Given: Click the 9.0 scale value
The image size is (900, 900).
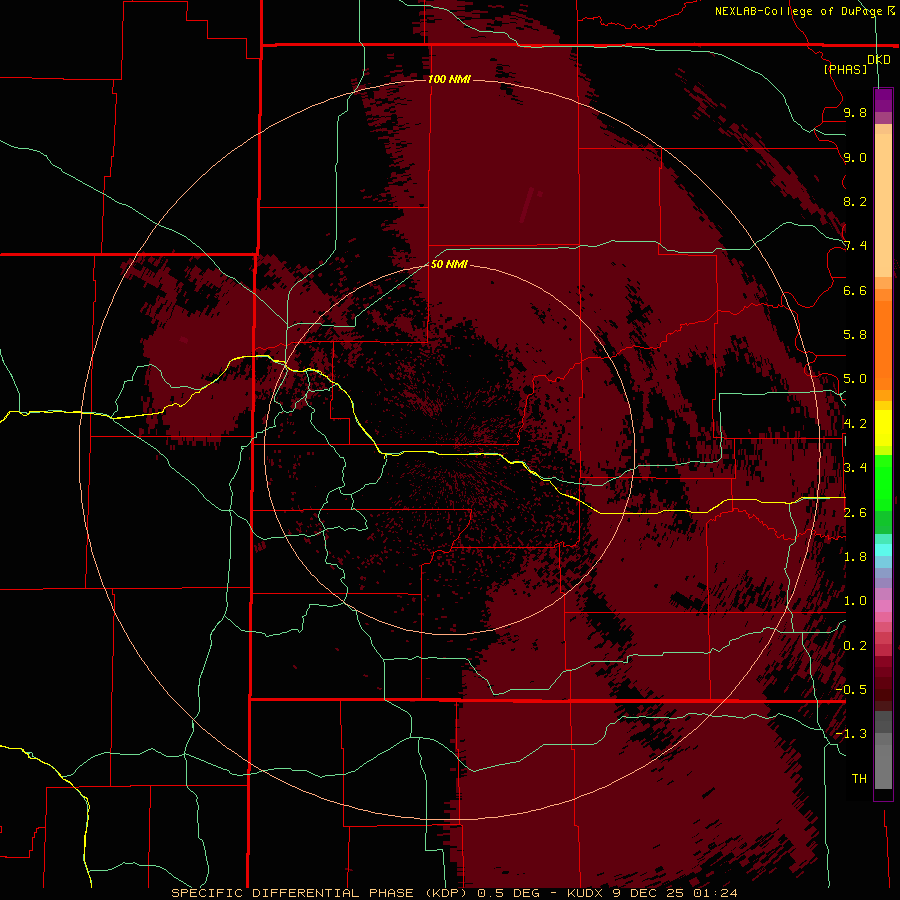Looking at the screenshot, I should pyautogui.click(x=855, y=157).
